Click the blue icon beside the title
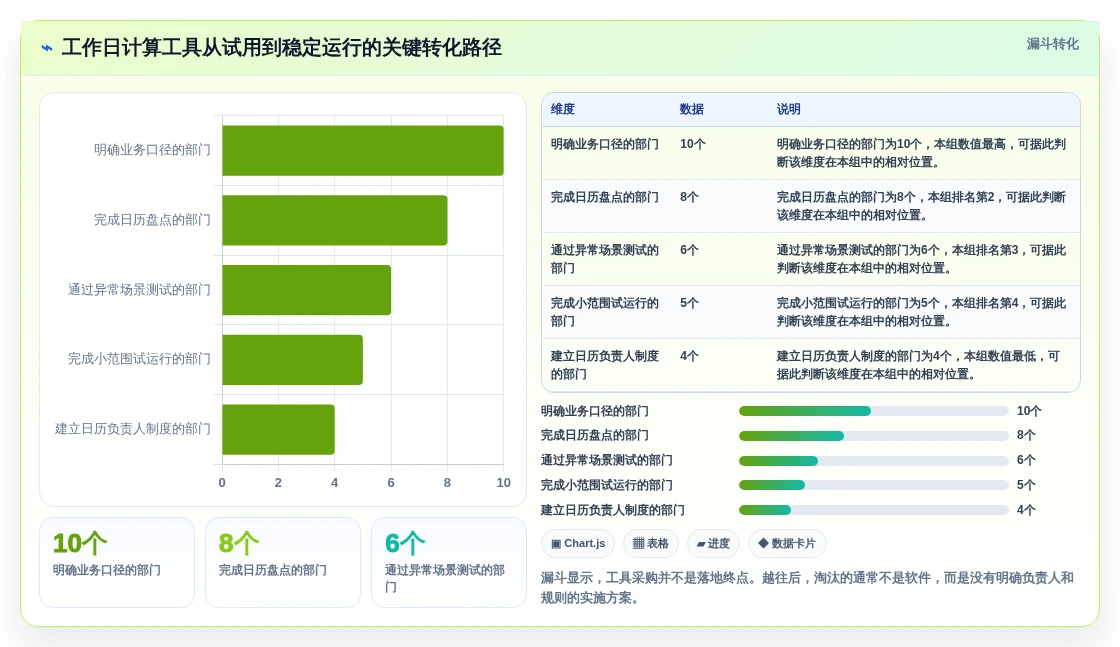Screen dimensions: 1120x647 click(x=47, y=48)
